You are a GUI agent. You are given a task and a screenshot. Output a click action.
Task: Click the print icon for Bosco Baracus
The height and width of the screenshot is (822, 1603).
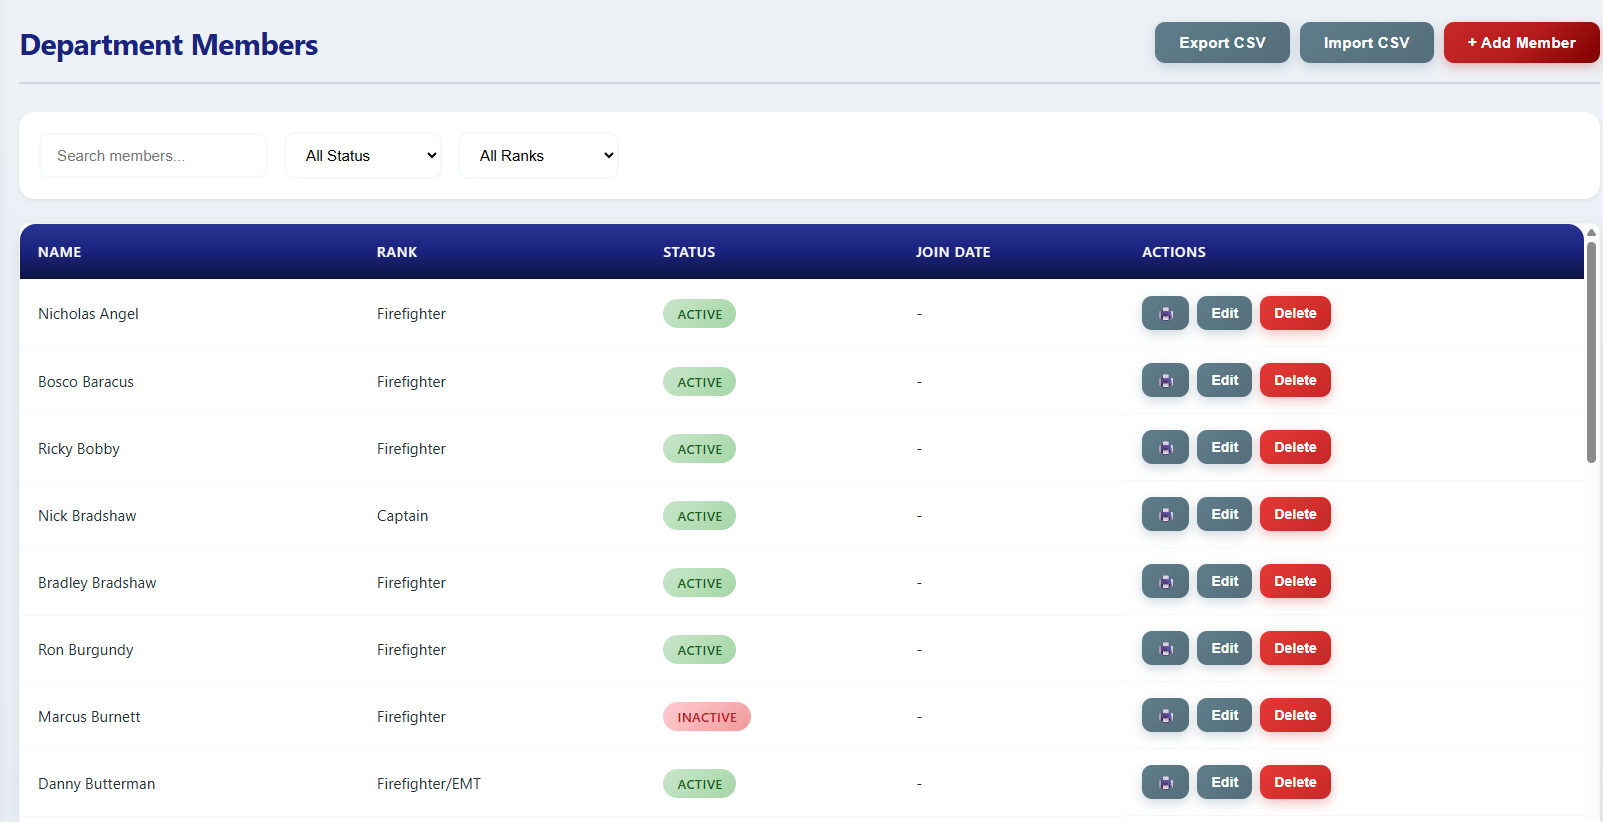click(x=1165, y=380)
